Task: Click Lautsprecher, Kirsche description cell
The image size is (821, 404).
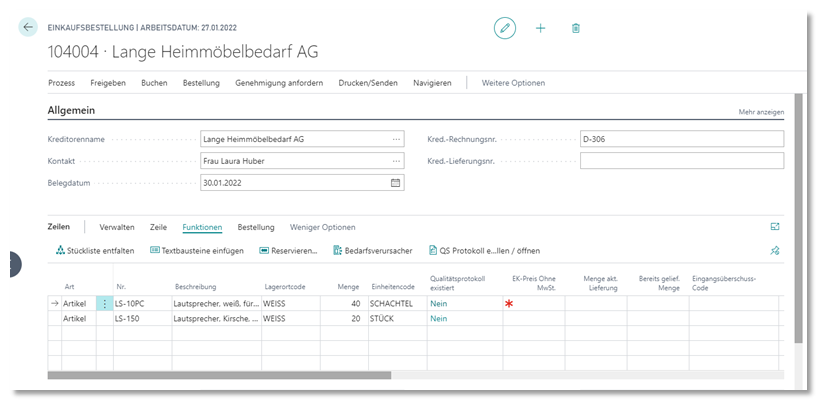Action: [216, 318]
